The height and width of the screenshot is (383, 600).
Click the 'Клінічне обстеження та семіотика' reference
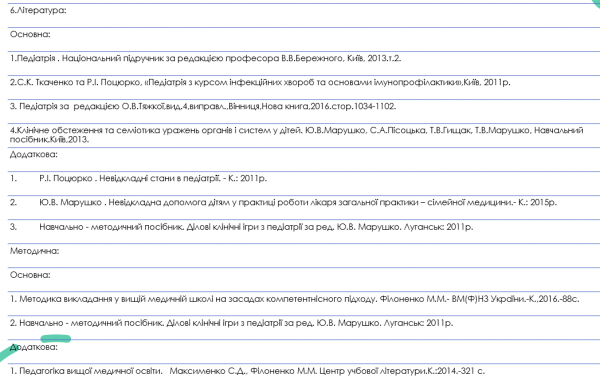tap(297, 130)
